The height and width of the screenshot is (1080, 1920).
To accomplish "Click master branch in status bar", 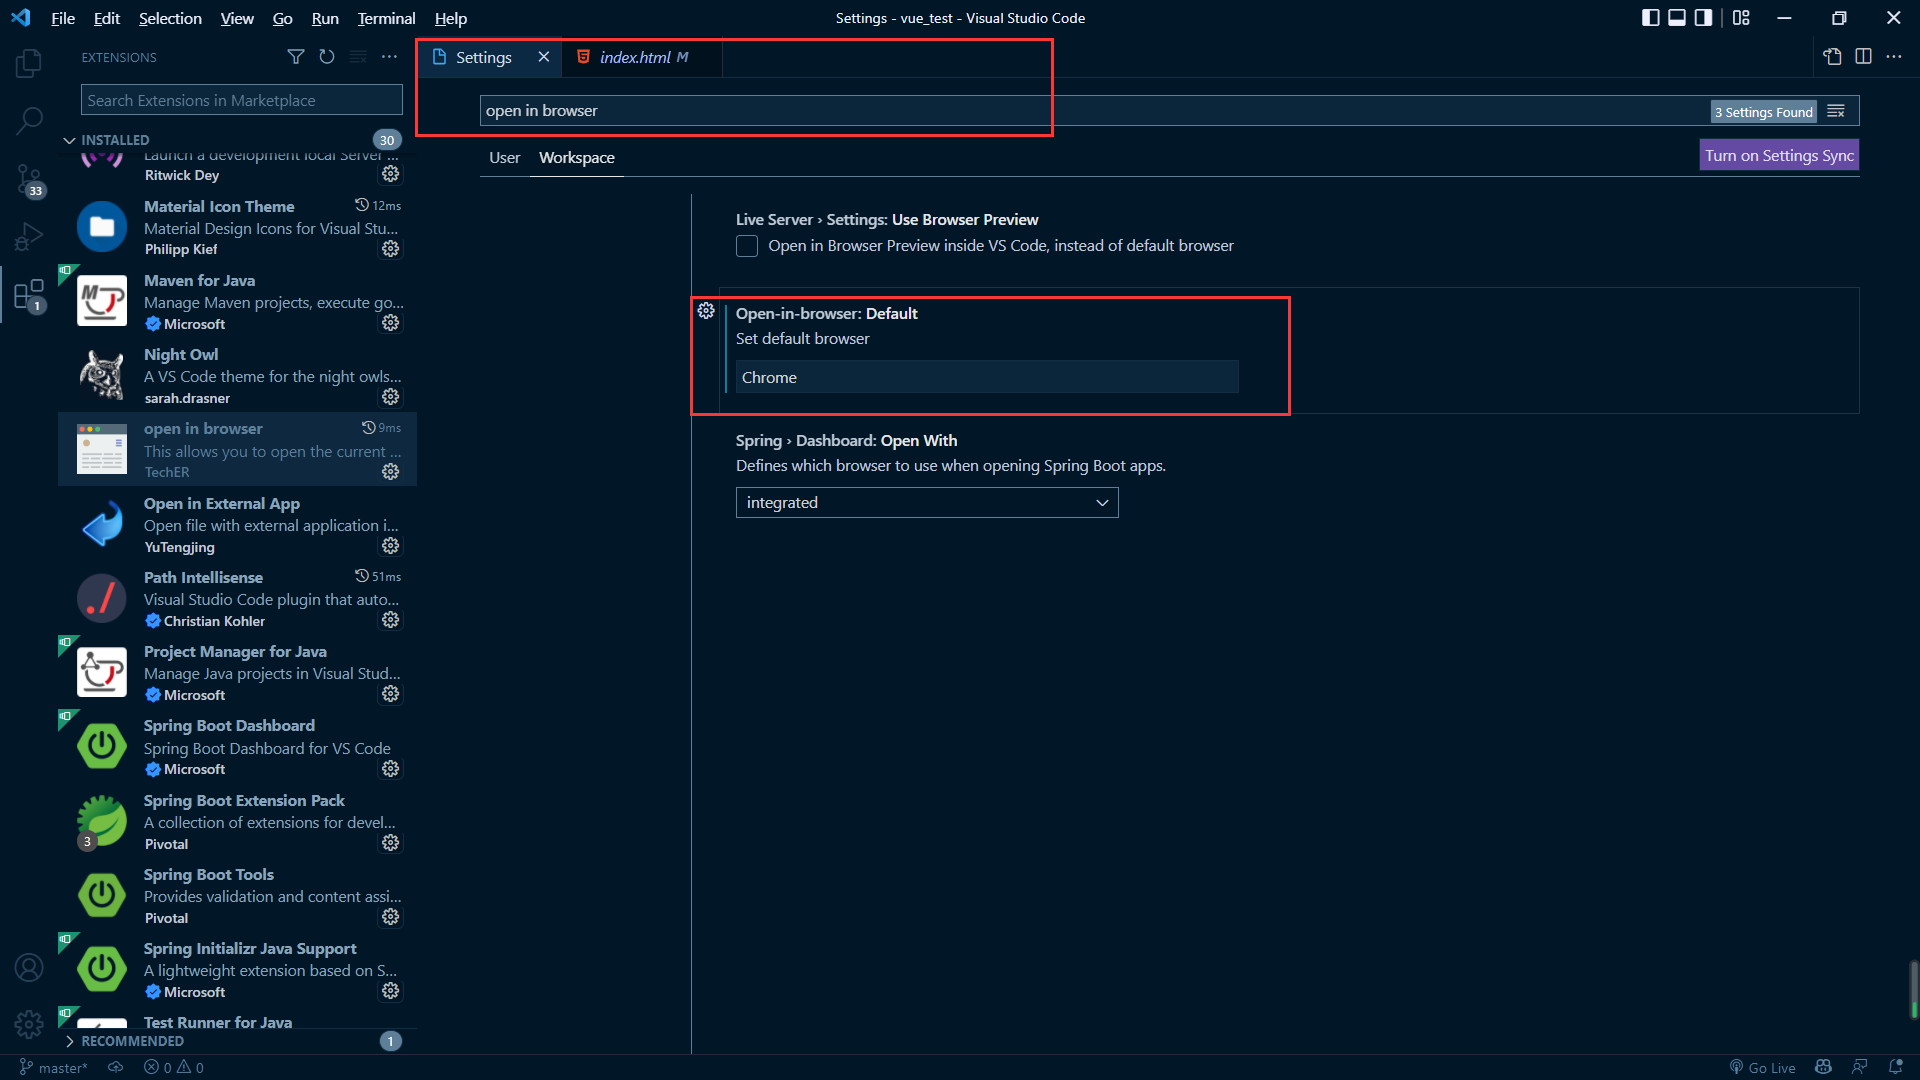I will [54, 1067].
